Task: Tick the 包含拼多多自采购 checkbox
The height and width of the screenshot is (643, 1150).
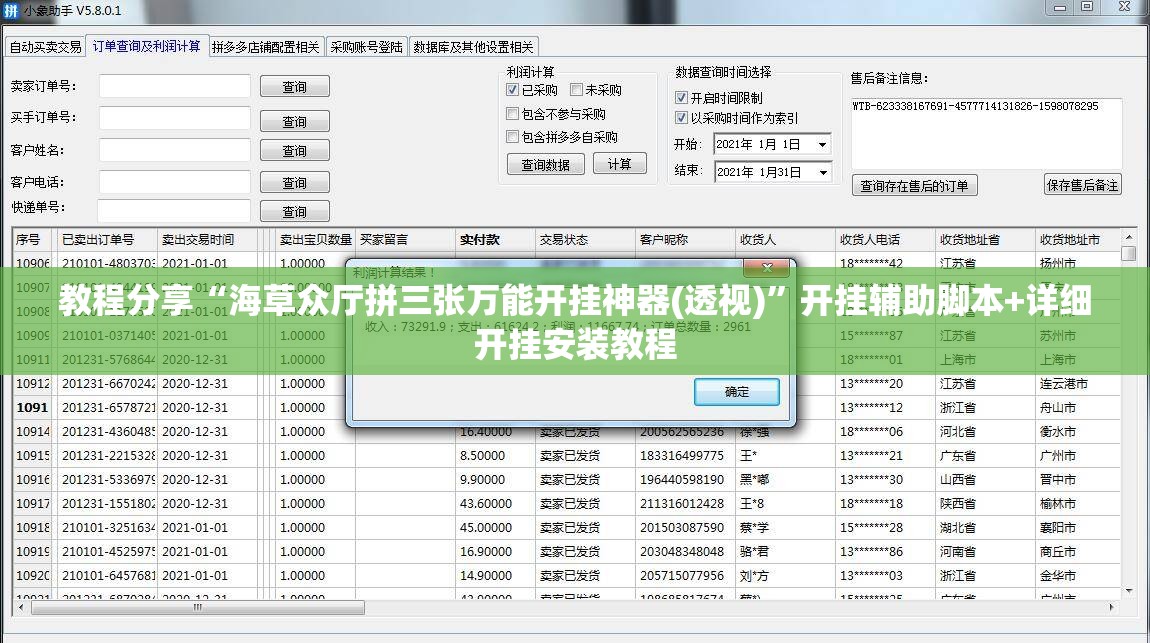Action: point(513,136)
